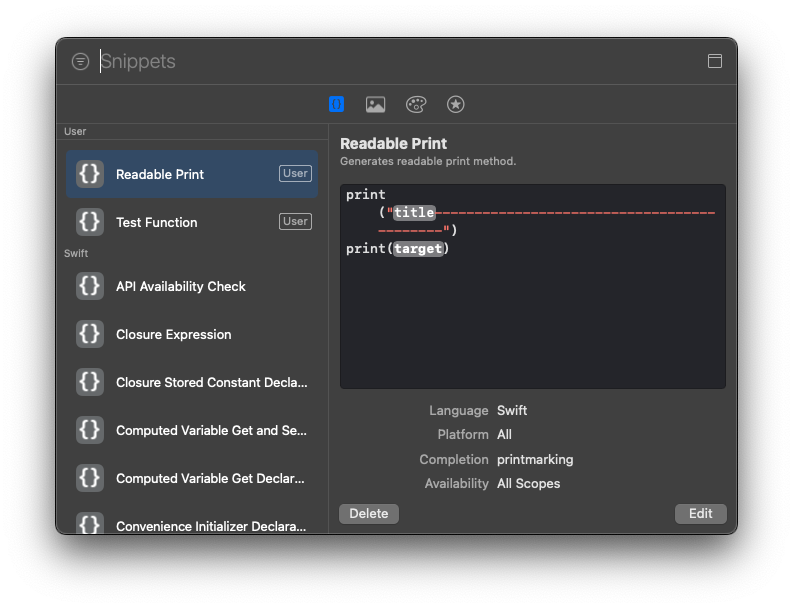Click the Snippets search field

pyautogui.click(x=394, y=61)
